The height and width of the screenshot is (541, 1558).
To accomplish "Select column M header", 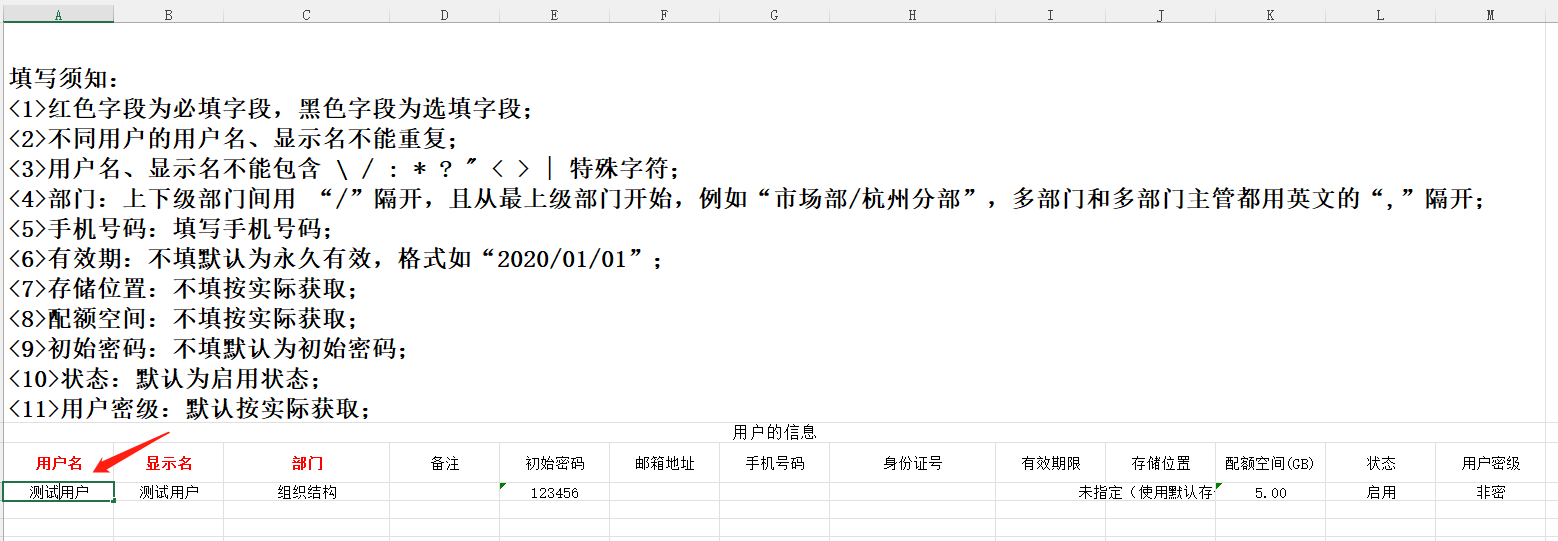I will [1490, 14].
